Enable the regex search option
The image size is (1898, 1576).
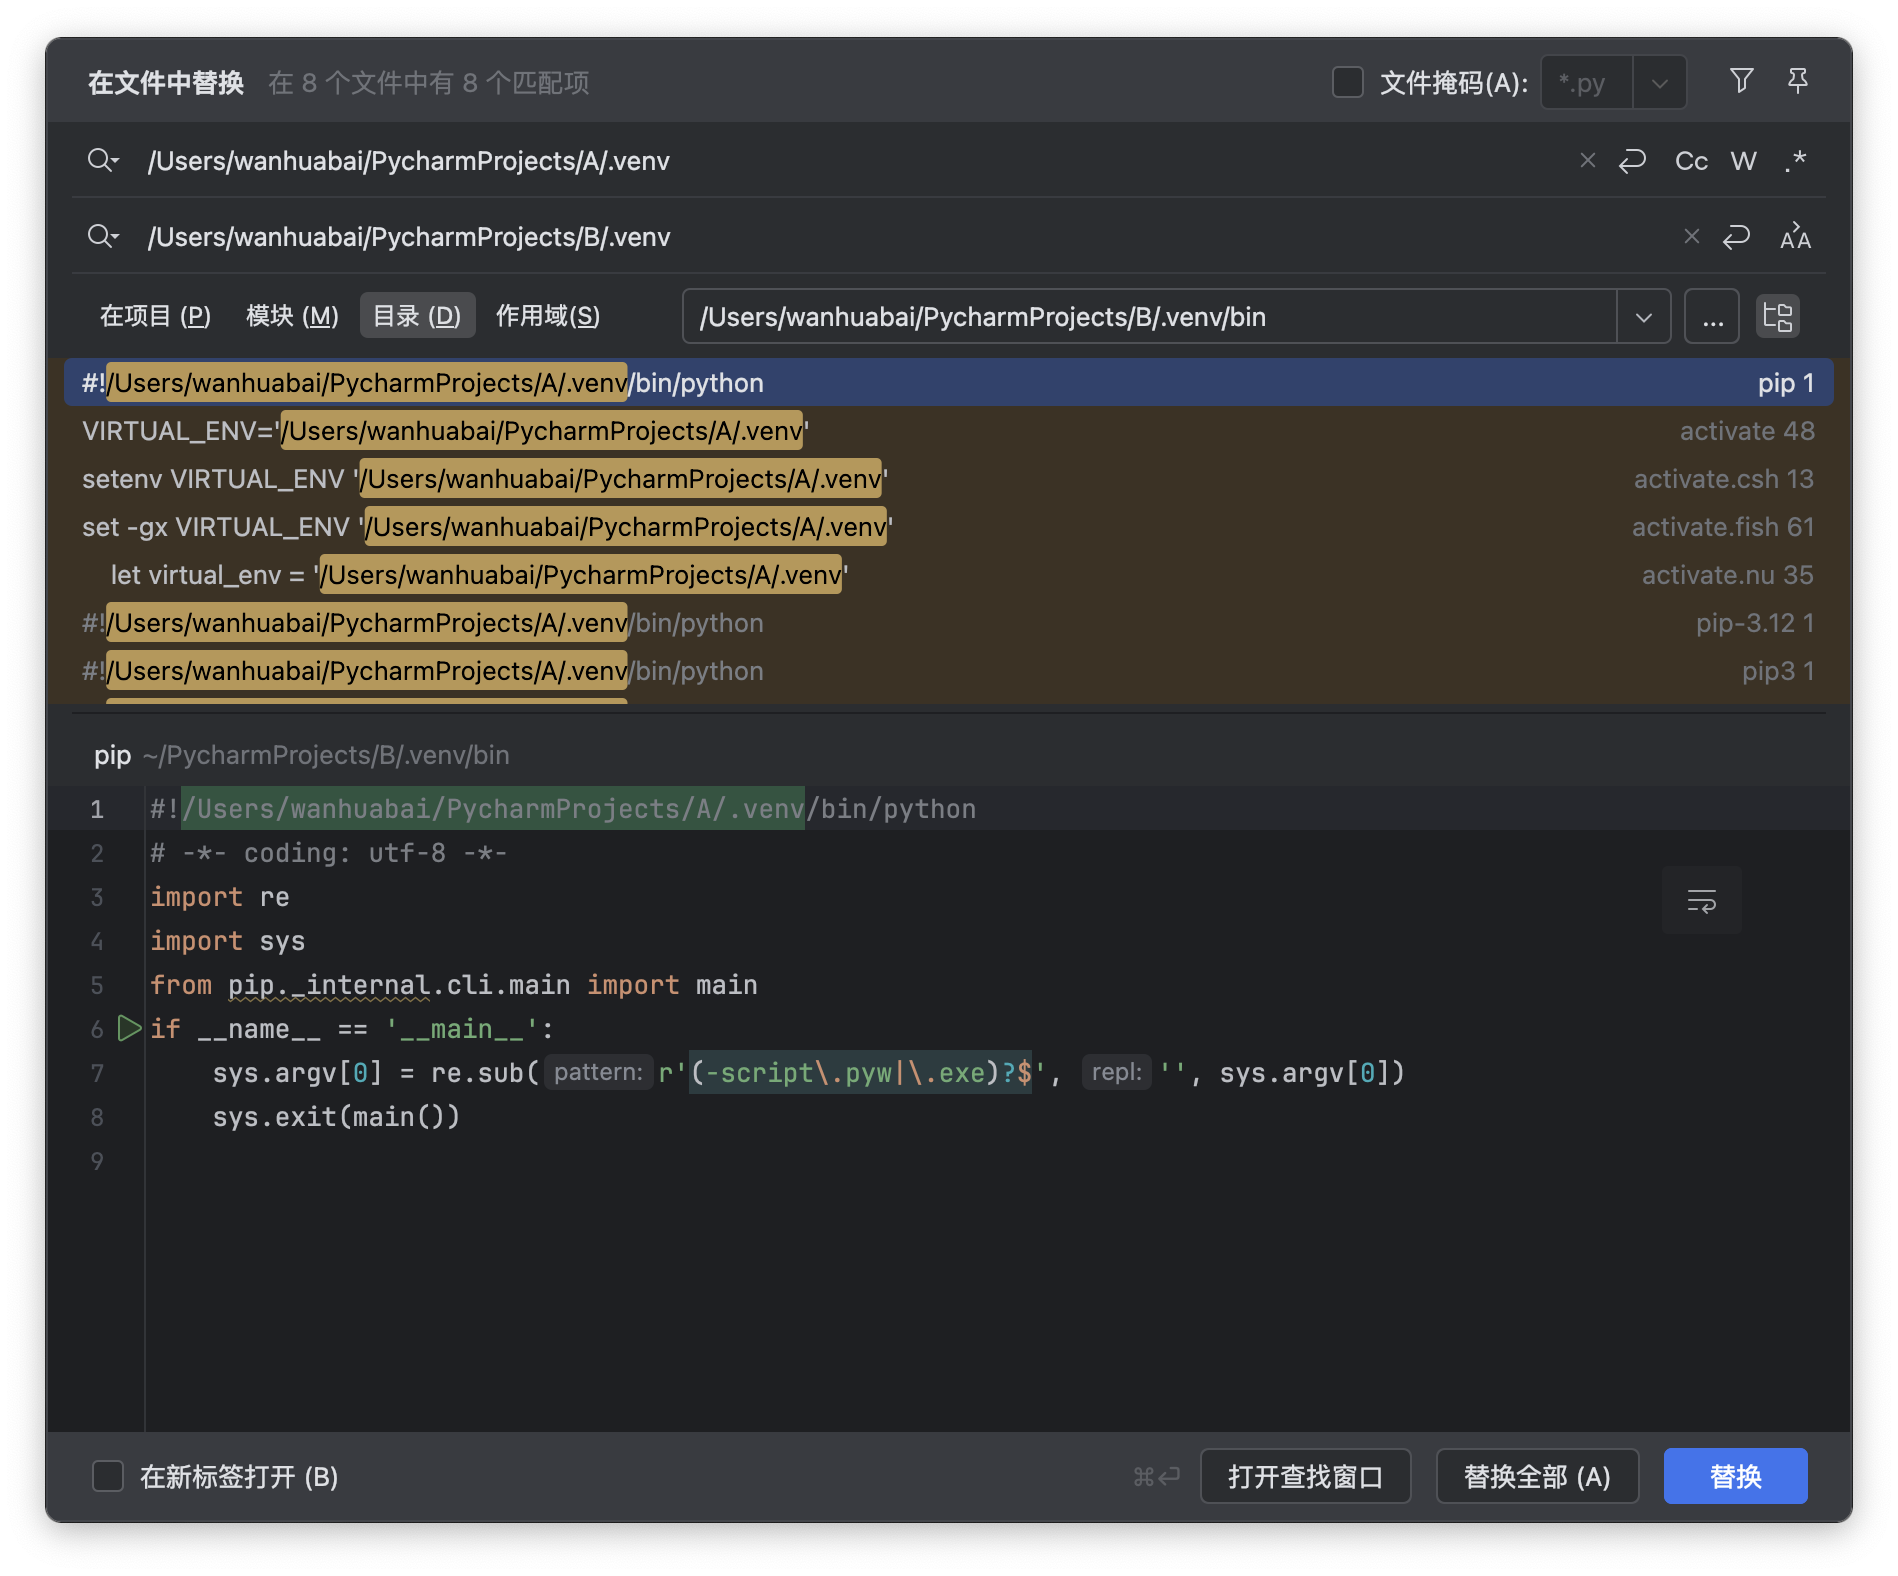pyautogui.click(x=1796, y=161)
